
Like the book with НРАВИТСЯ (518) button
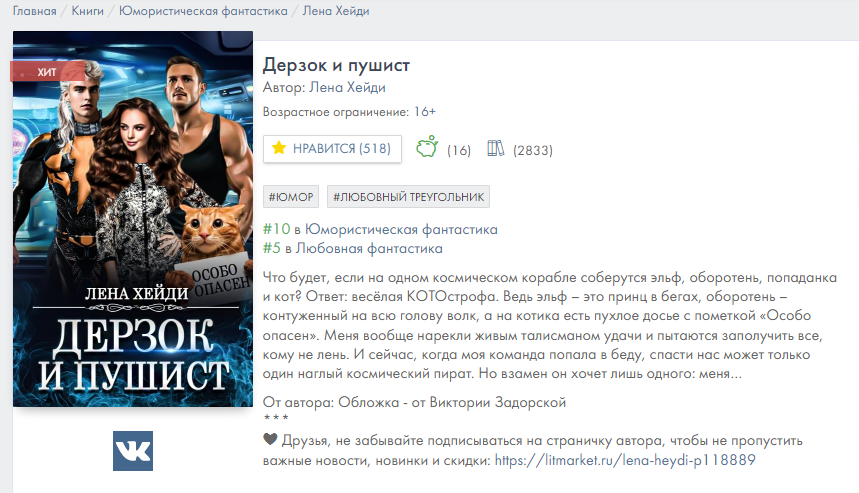[x=332, y=148]
